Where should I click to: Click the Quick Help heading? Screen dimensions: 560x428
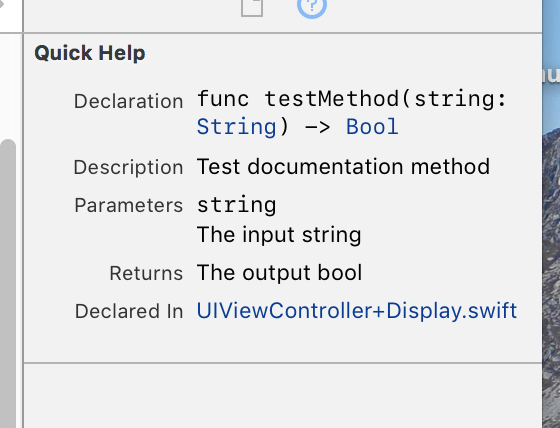[90, 53]
